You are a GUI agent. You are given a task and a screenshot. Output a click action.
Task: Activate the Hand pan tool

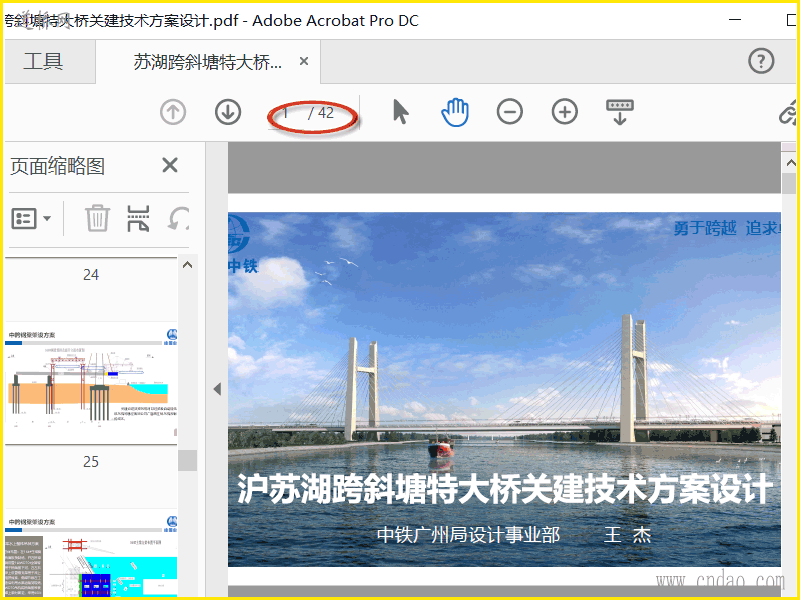pos(455,112)
